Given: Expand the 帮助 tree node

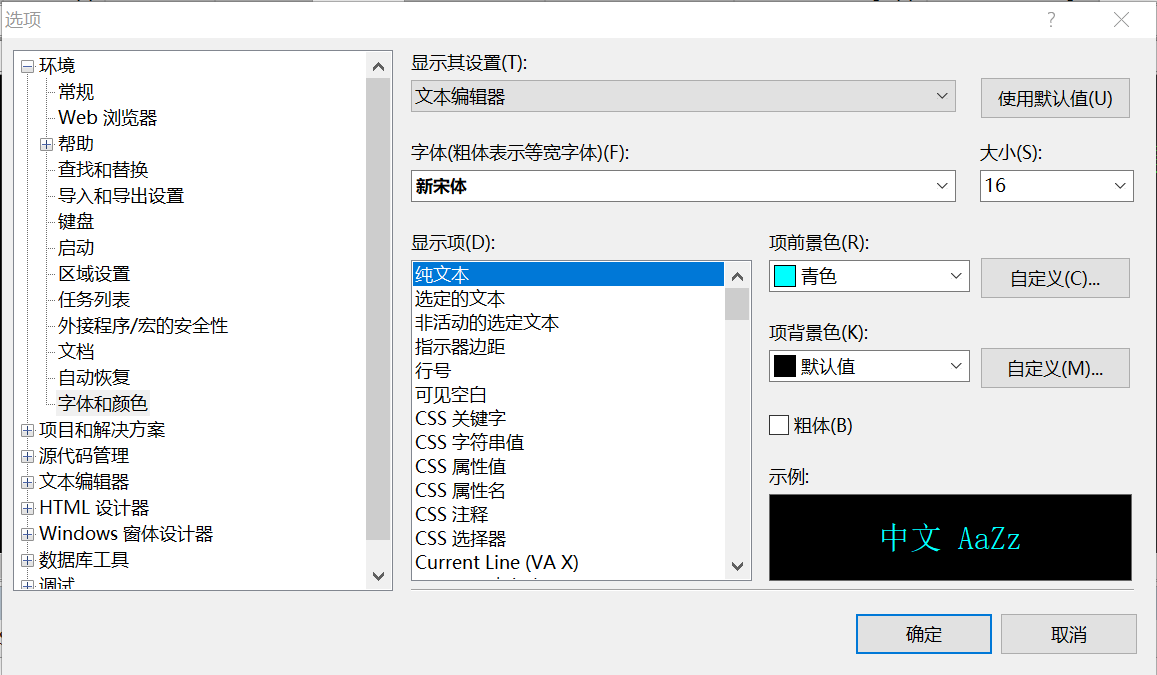Looking at the screenshot, I should [x=46, y=144].
